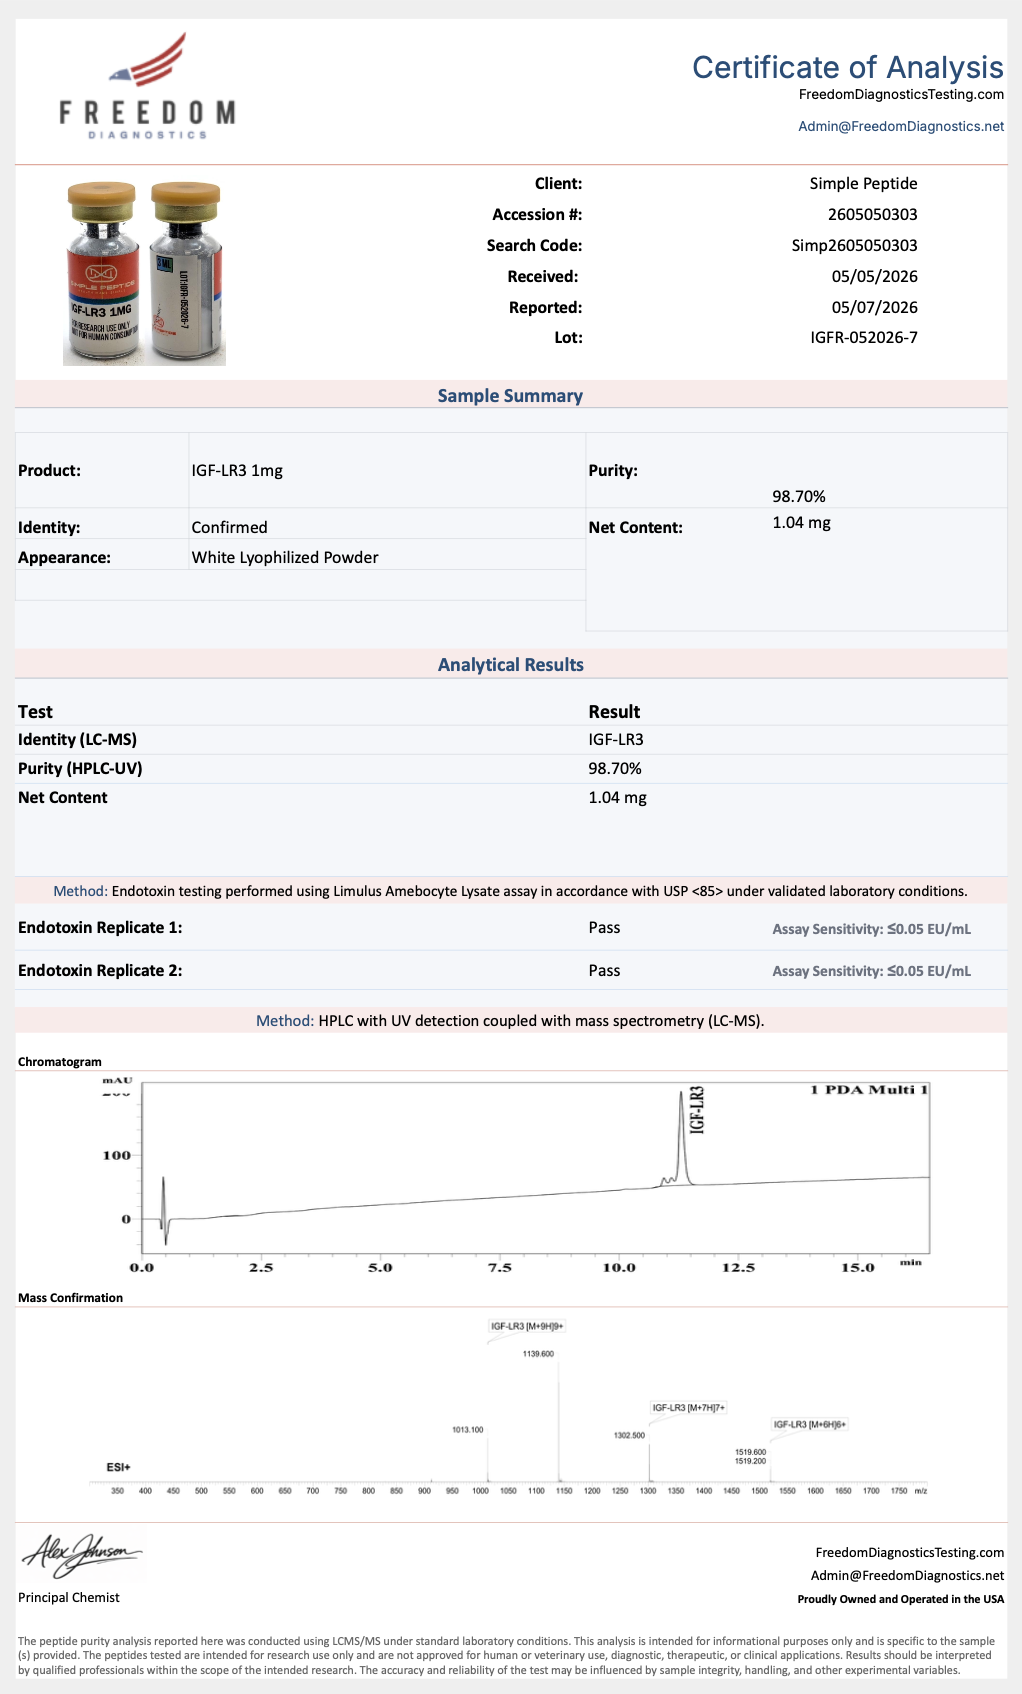Viewport: 1022px width, 1694px height.
Task: Click the IGF-LR3 [M+7H]7+ annotation
Action: point(689,1408)
